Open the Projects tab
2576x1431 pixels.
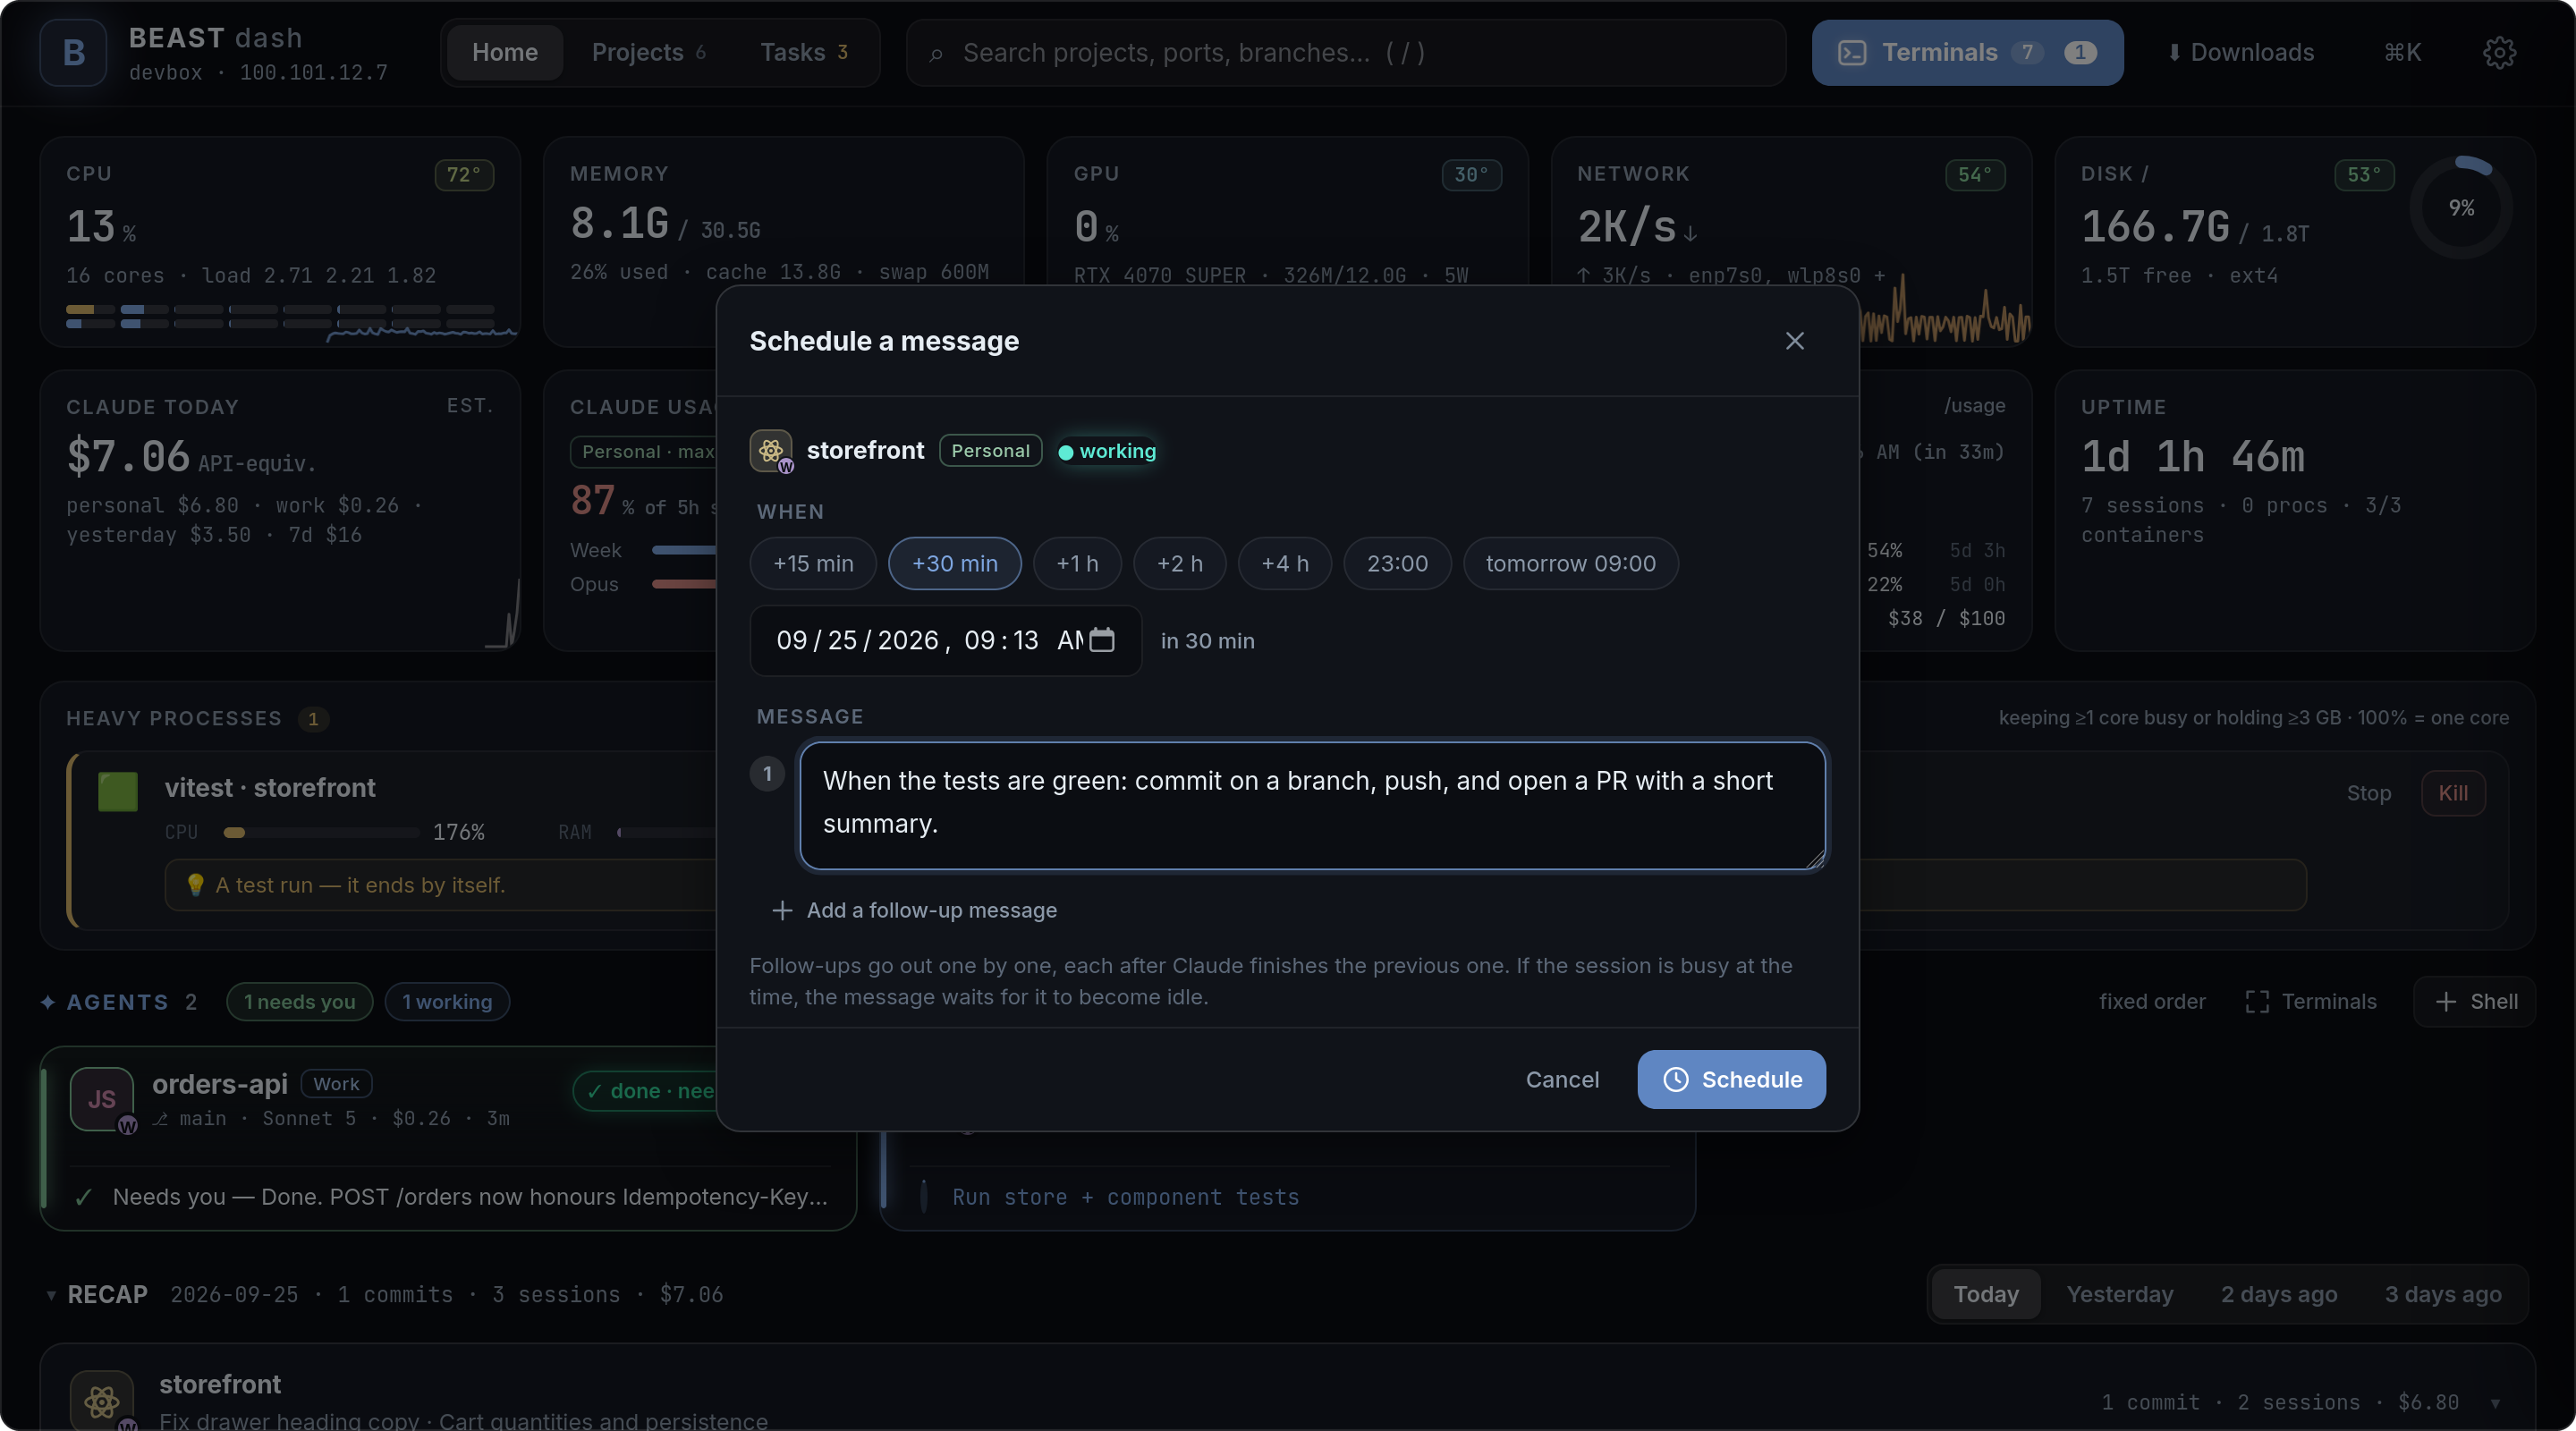(x=648, y=52)
